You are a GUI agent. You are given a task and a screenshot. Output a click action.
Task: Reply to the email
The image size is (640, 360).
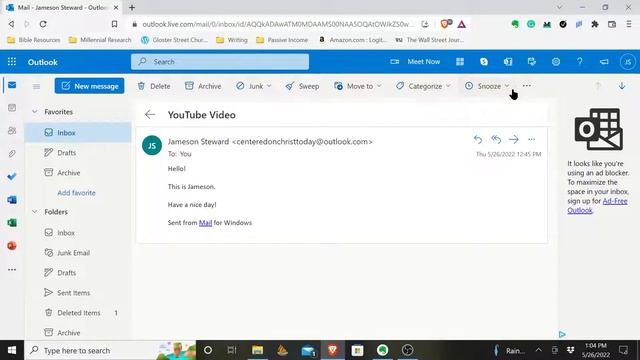point(478,140)
